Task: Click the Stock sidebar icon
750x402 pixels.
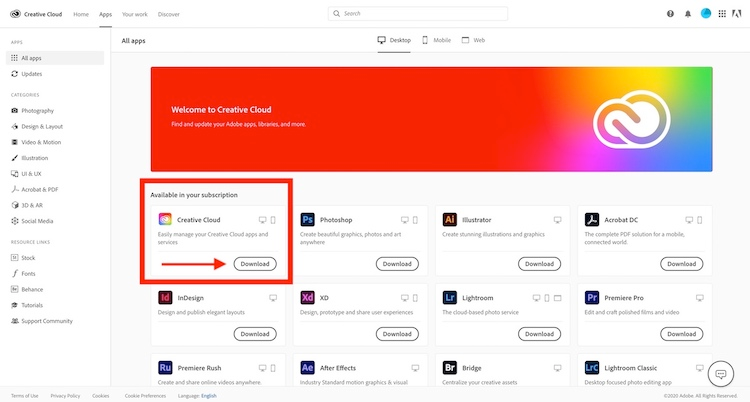Action: [x=14, y=257]
